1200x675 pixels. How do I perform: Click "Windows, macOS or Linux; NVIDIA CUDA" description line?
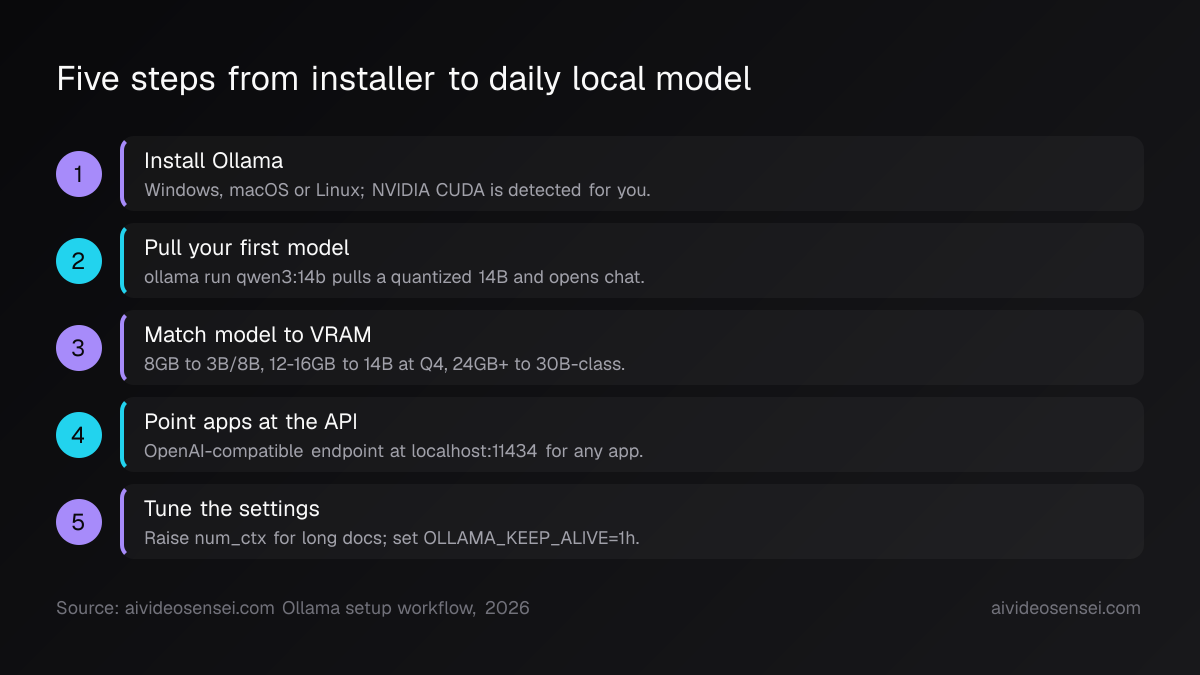(398, 190)
